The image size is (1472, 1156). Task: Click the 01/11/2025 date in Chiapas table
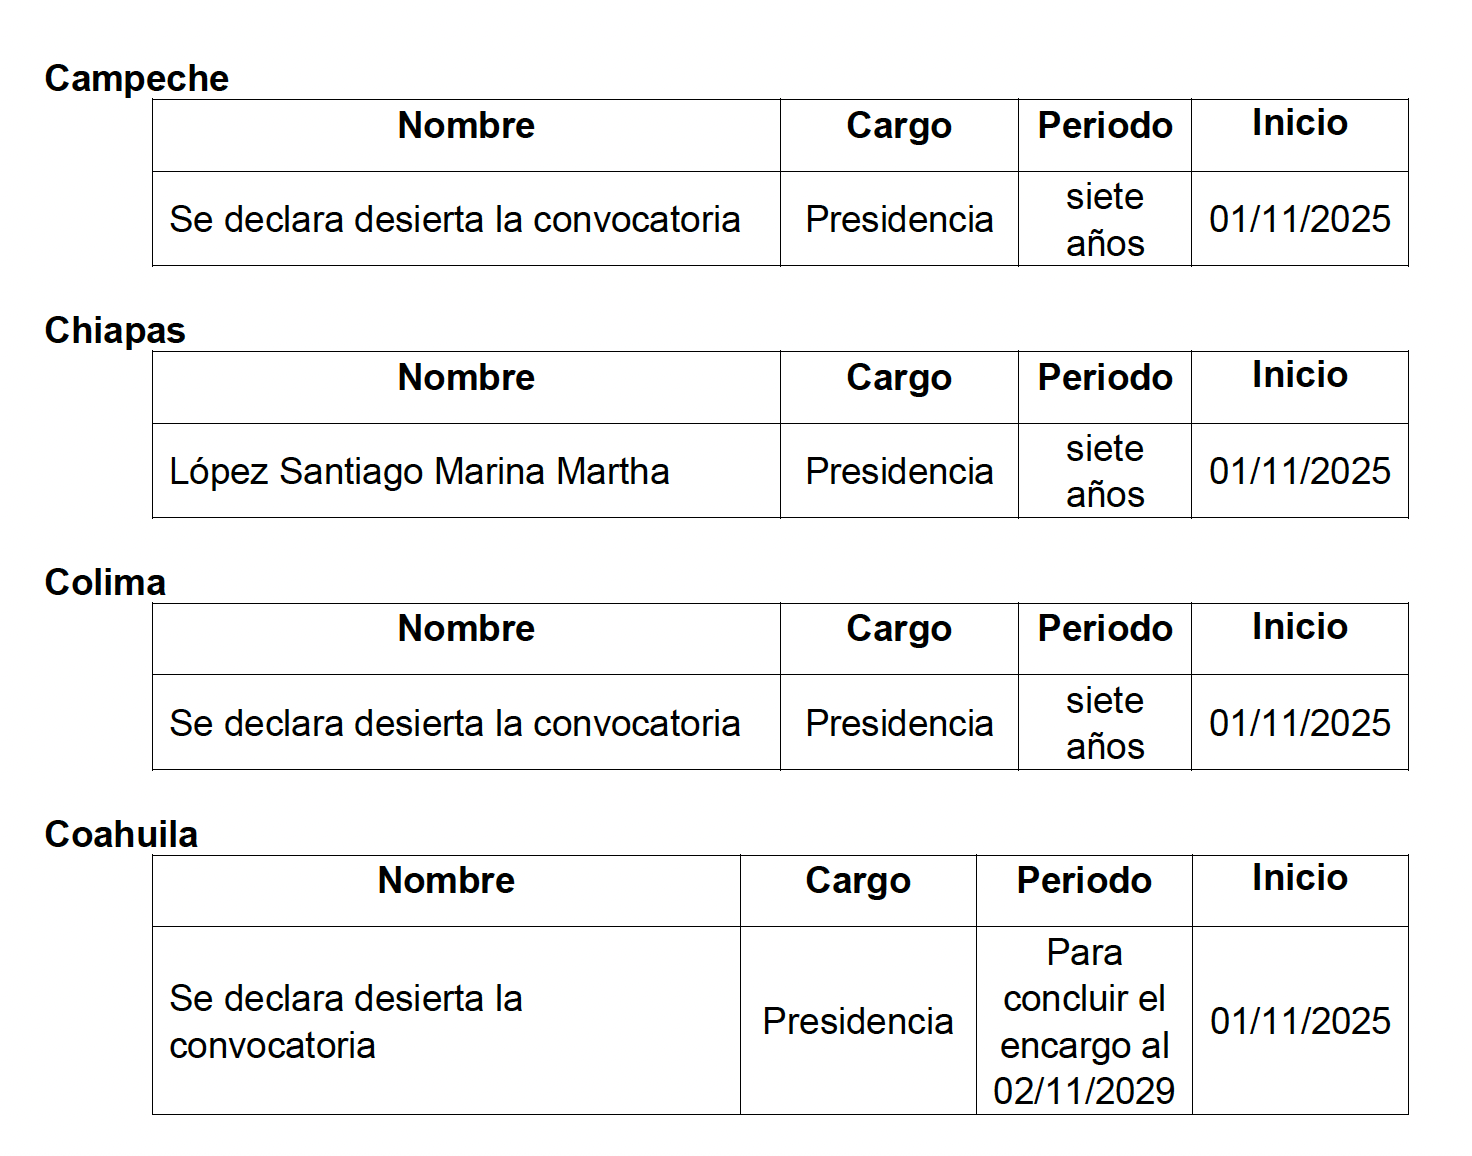[x=1299, y=471]
